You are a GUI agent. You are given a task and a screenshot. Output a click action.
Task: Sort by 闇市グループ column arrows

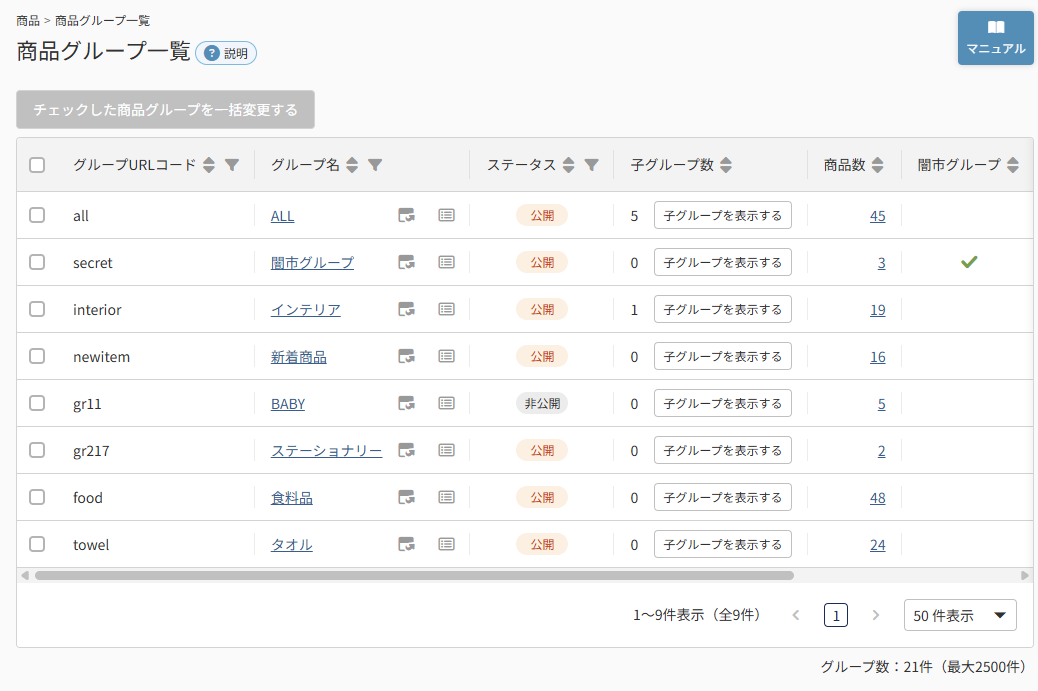pos(1013,165)
